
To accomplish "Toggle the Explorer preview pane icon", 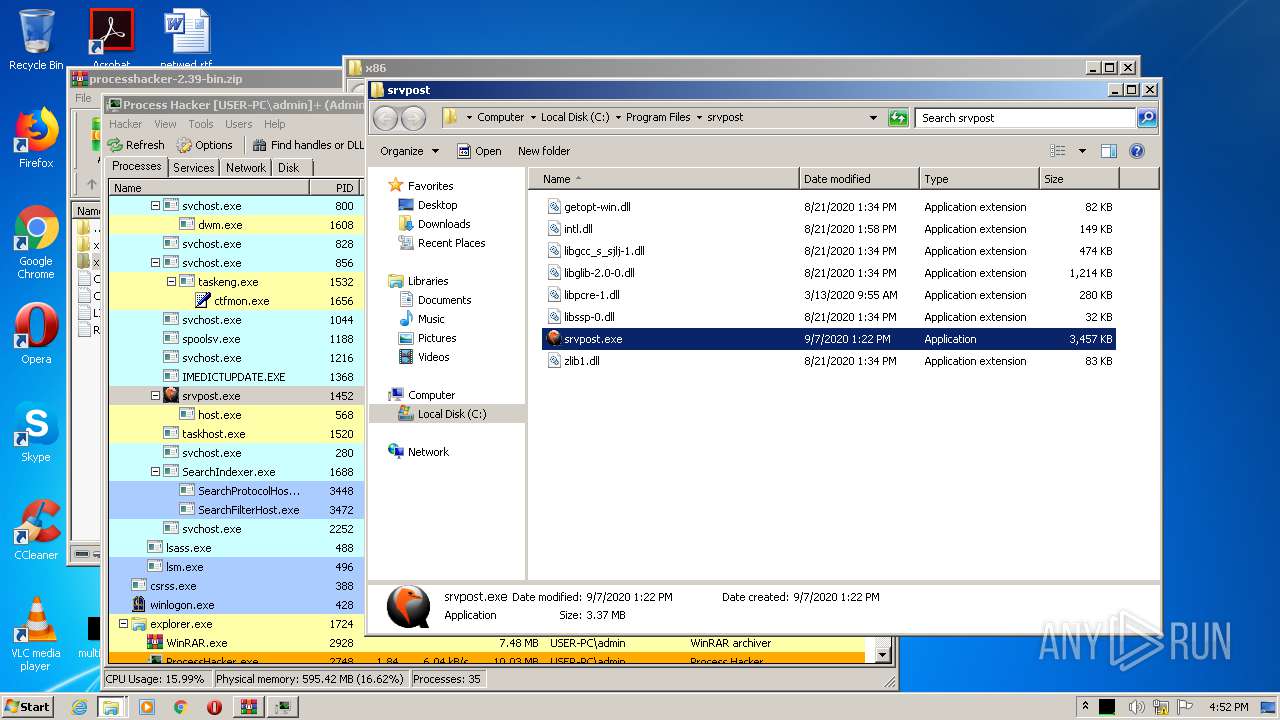I will 1108,151.
